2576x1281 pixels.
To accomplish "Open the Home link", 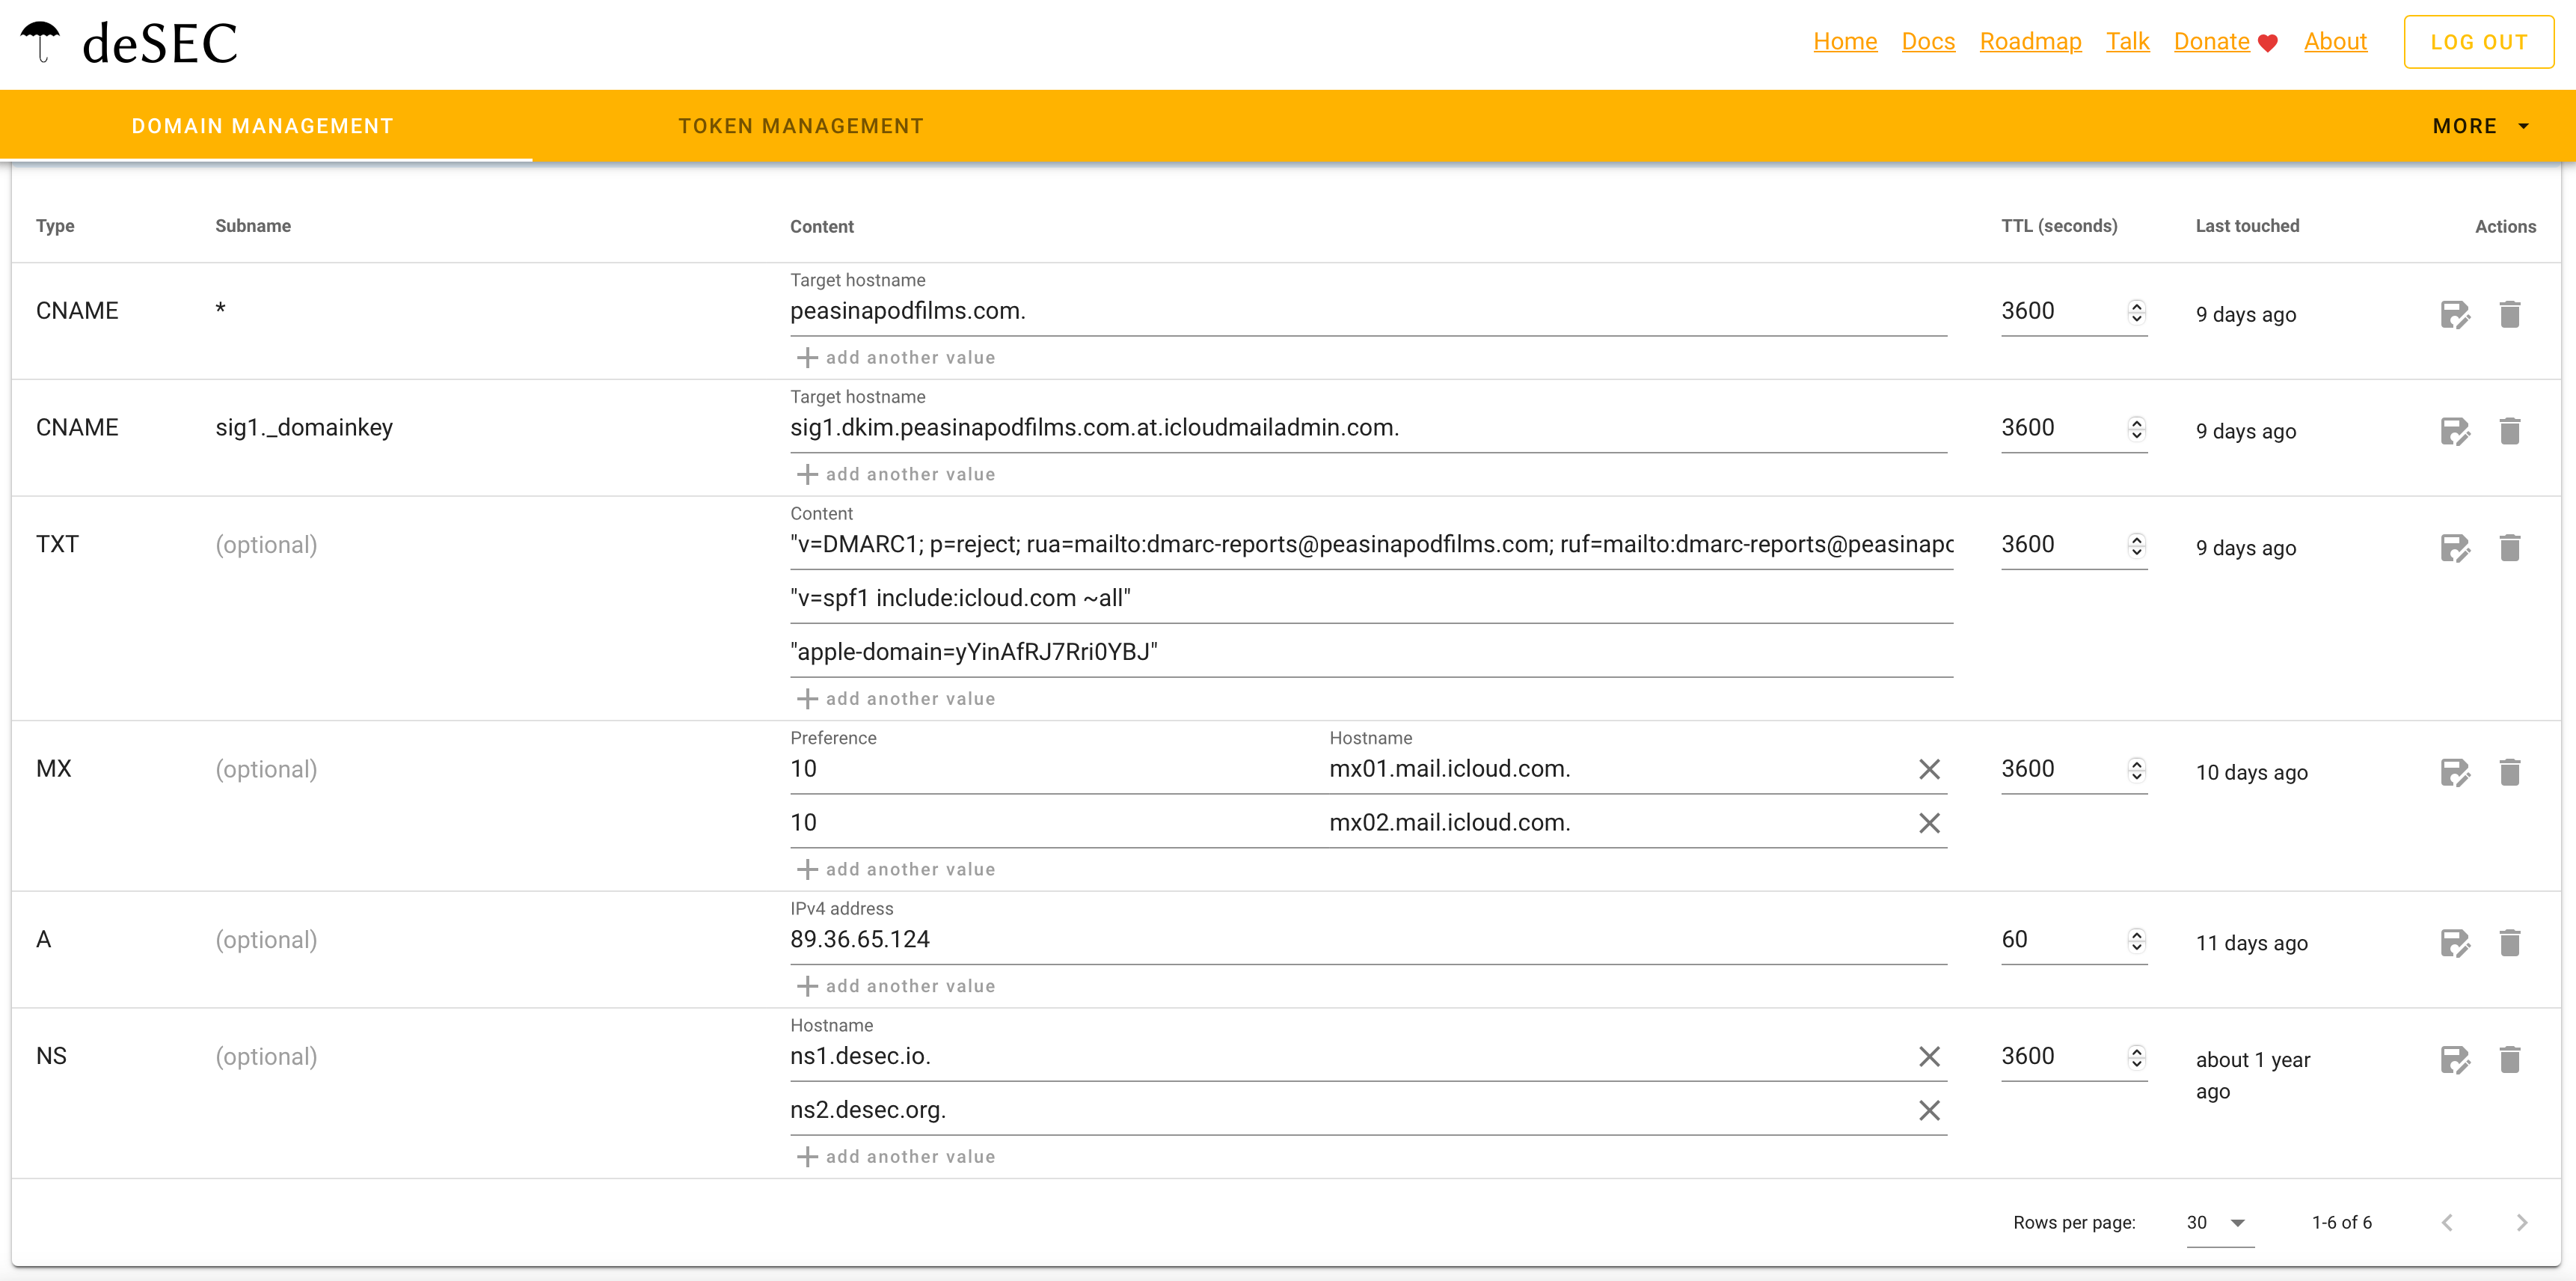I will (1845, 41).
